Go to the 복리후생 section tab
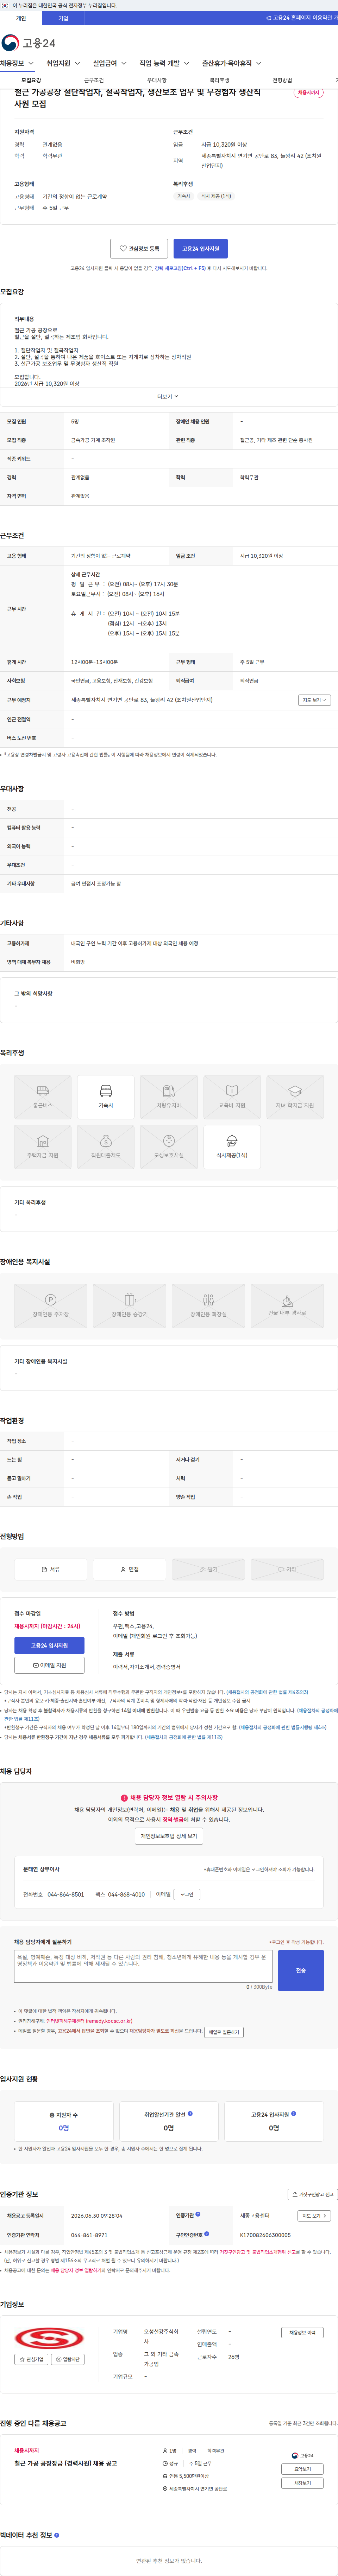 pyautogui.click(x=219, y=80)
